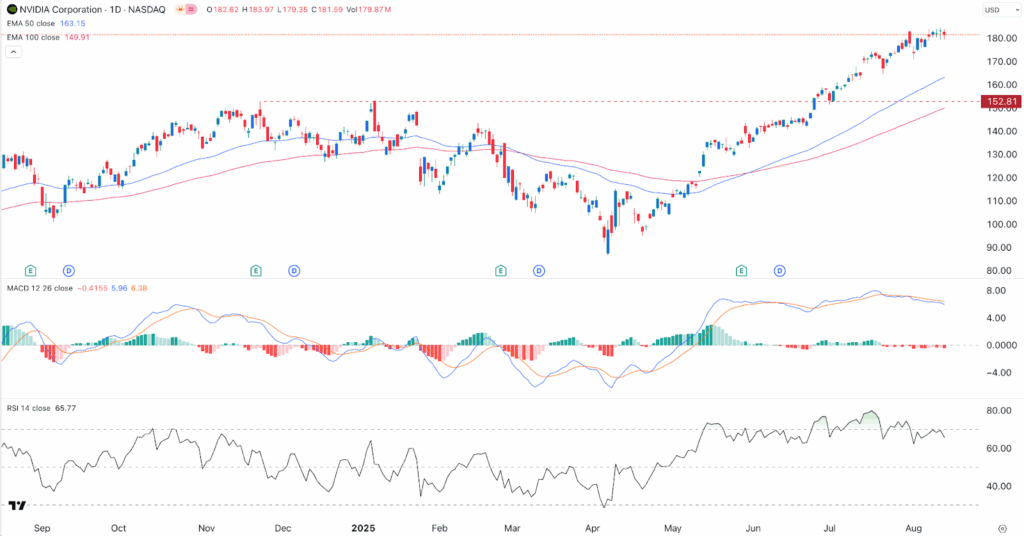The image size is (1024, 536).
Task: Click the TradingView logo in the bottom-left corner
Action: point(18,506)
